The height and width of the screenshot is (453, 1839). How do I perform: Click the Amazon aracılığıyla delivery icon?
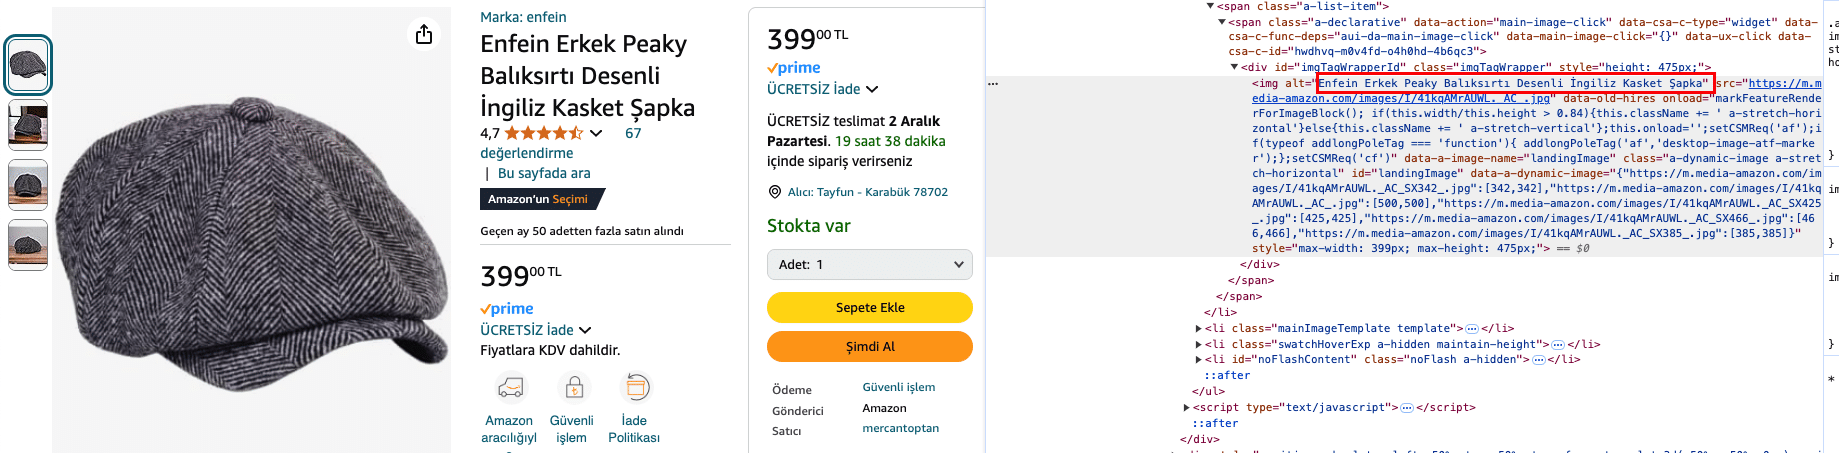[510, 387]
